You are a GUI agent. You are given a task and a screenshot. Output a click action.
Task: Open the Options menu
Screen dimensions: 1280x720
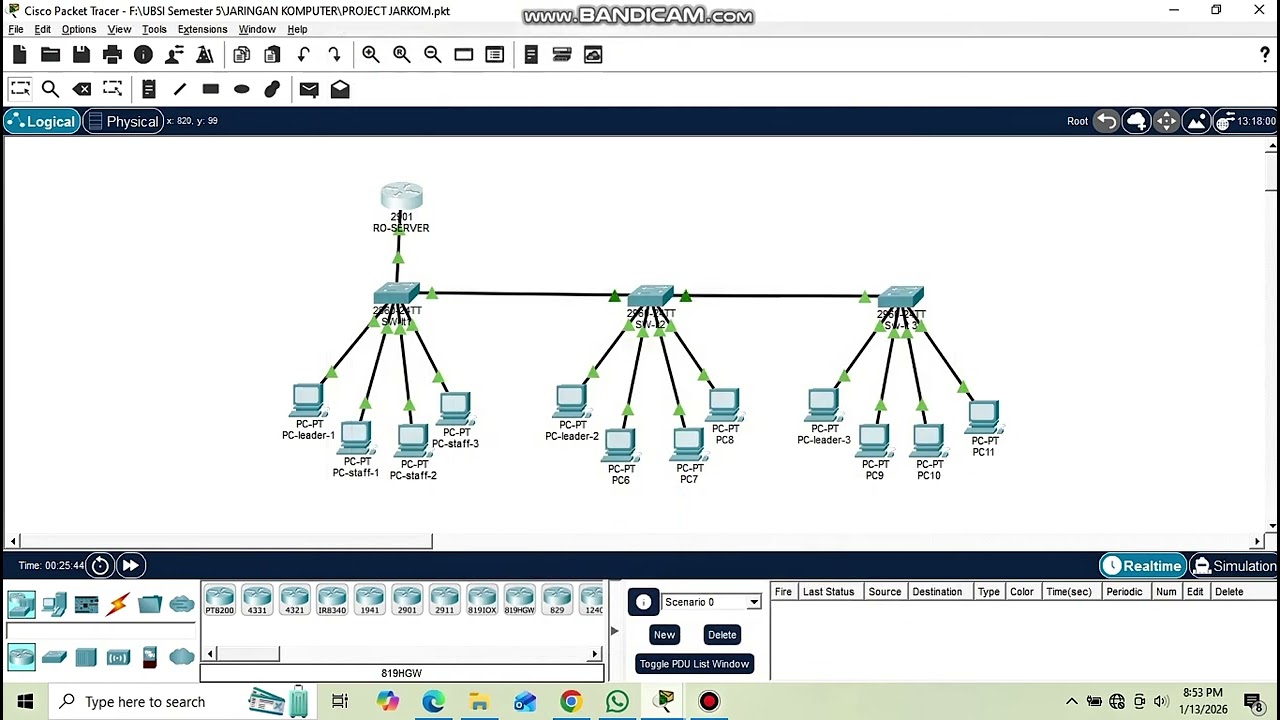[79, 29]
